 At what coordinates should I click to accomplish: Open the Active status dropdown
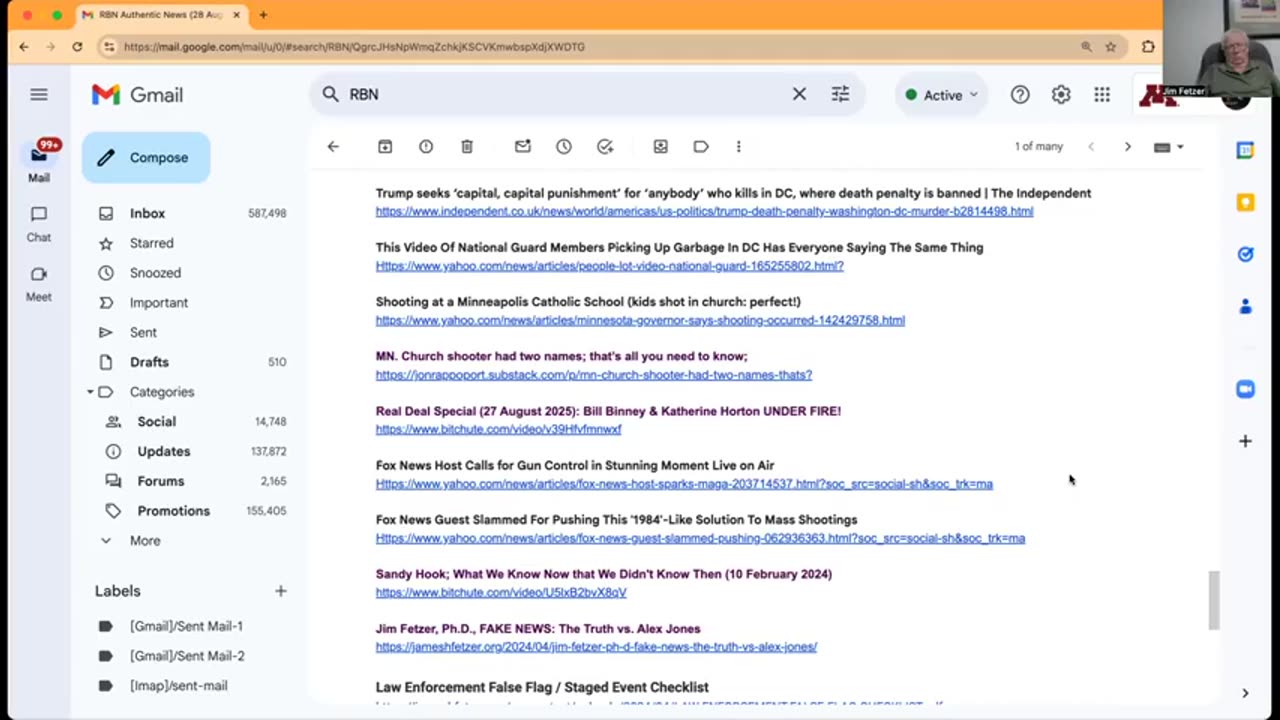(940, 95)
